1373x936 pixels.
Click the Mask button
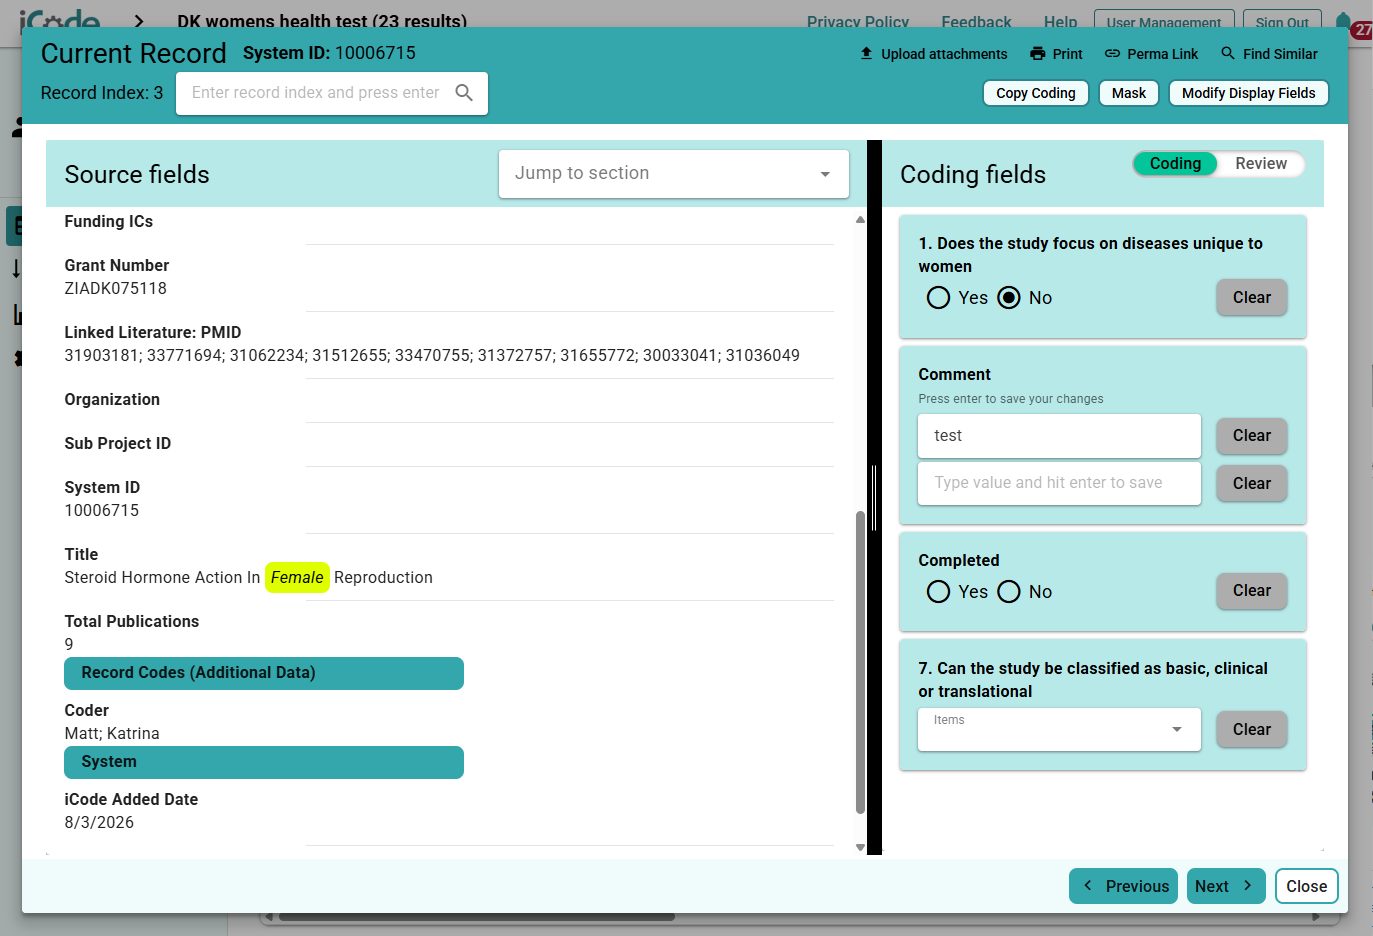(1129, 93)
